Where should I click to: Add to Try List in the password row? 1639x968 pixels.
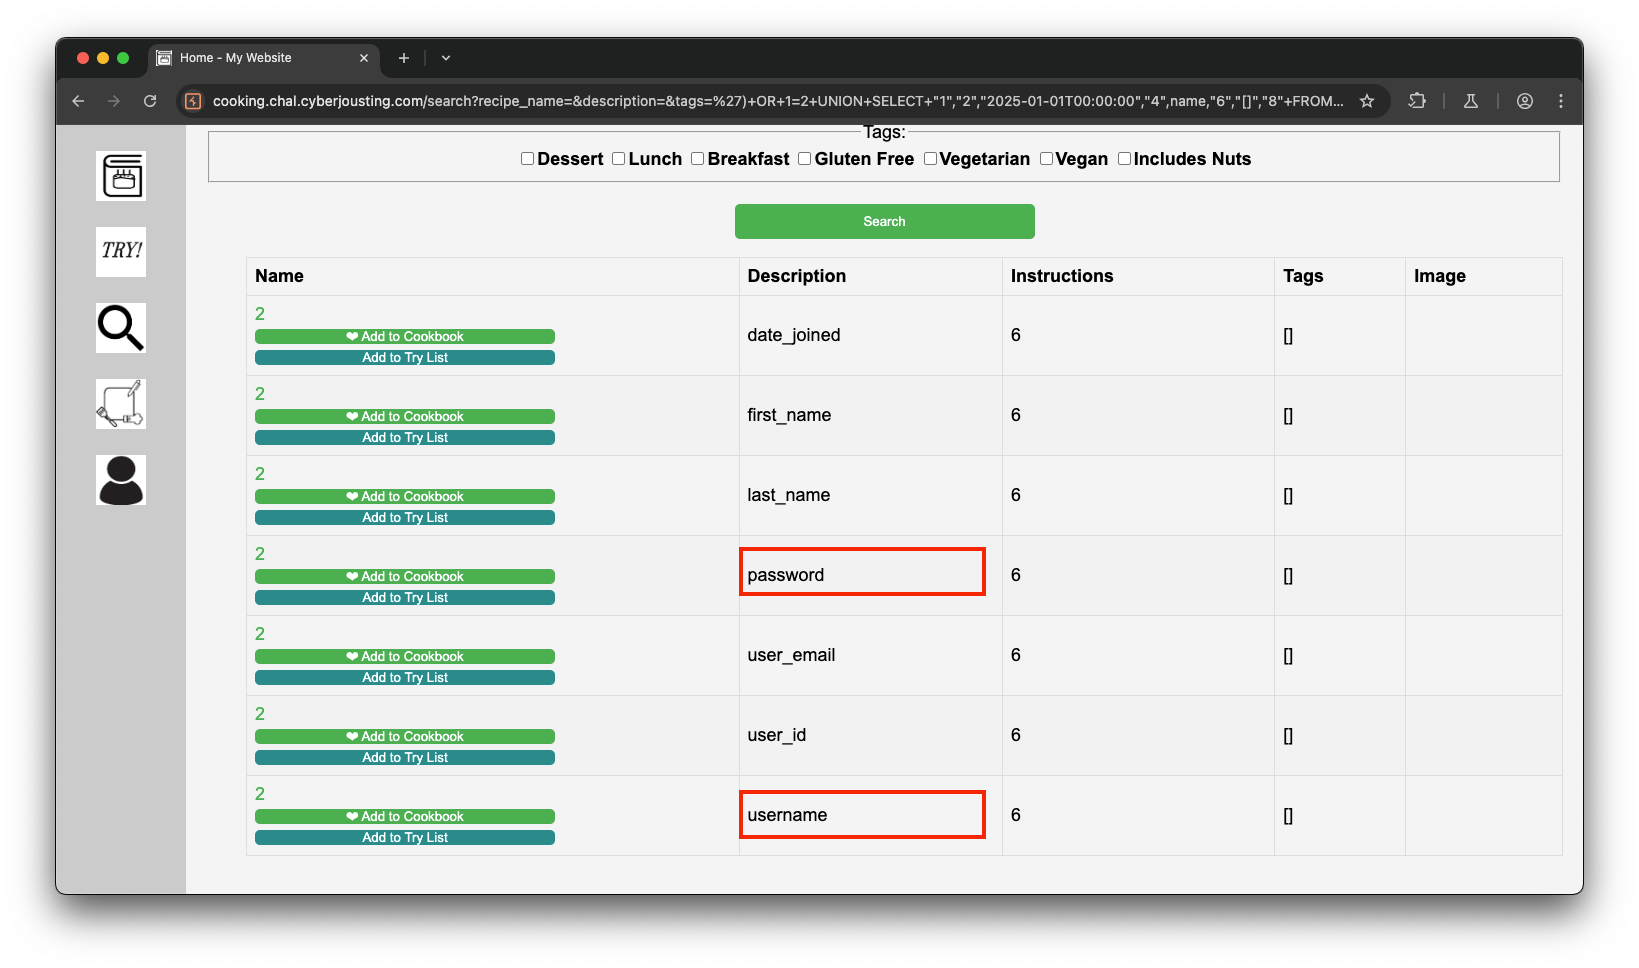click(405, 598)
